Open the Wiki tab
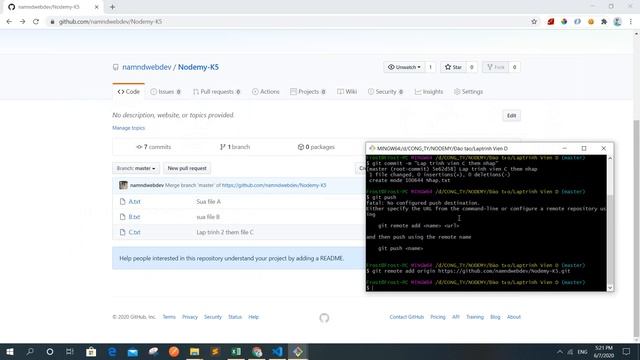Screen dimensions: 640x360 (x=347, y=92)
